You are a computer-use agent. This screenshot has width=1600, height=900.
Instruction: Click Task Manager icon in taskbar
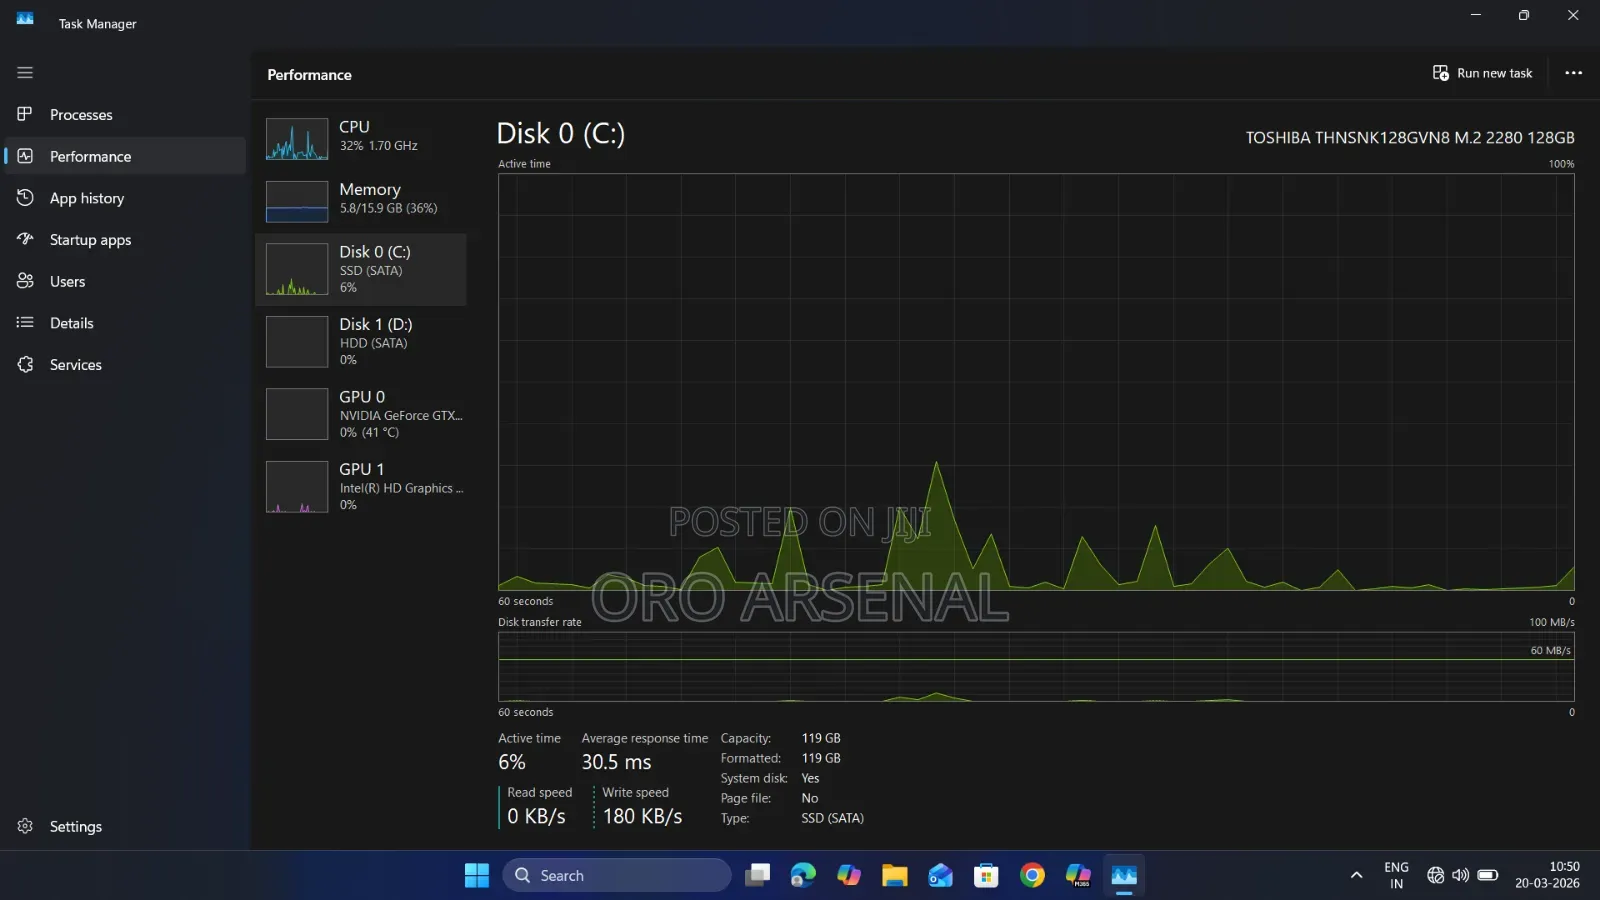pyautogui.click(x=1124, y=875)
